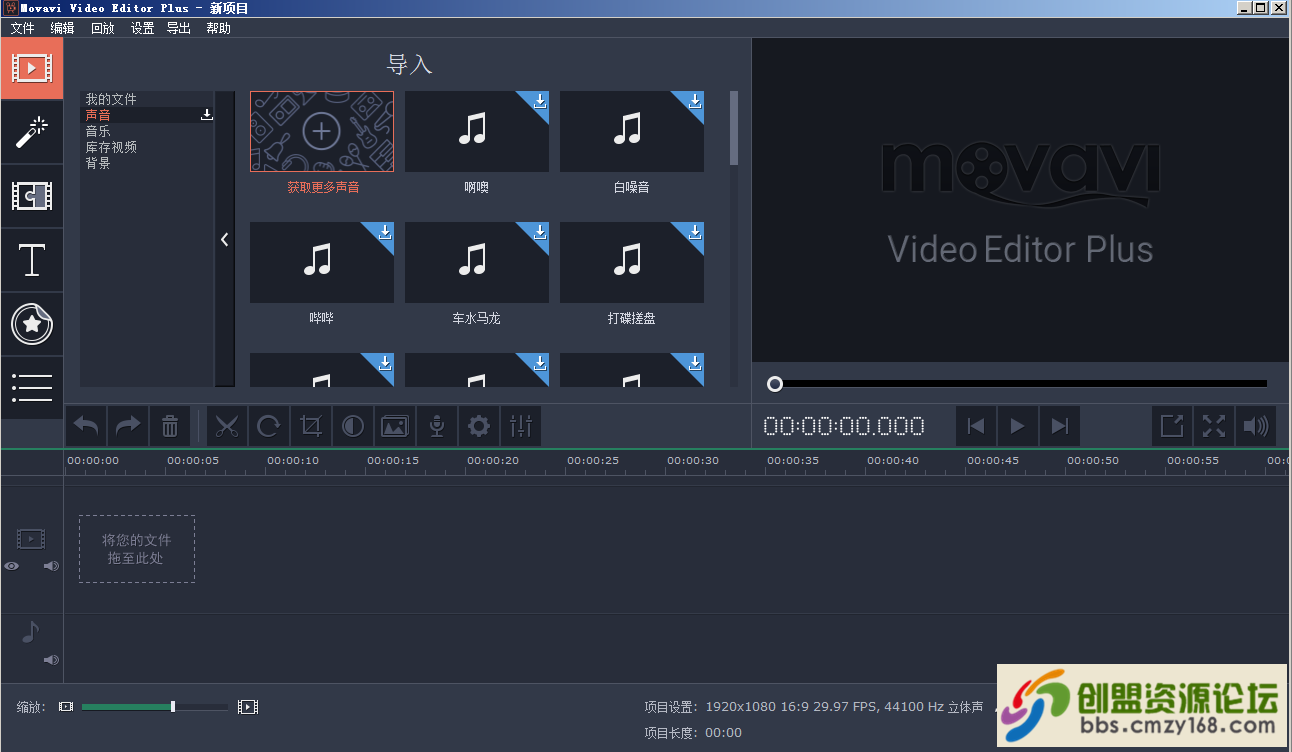1292x752 pixels.
Task: Click the Record audio microphone icon
Action: (x=437, y=426)
